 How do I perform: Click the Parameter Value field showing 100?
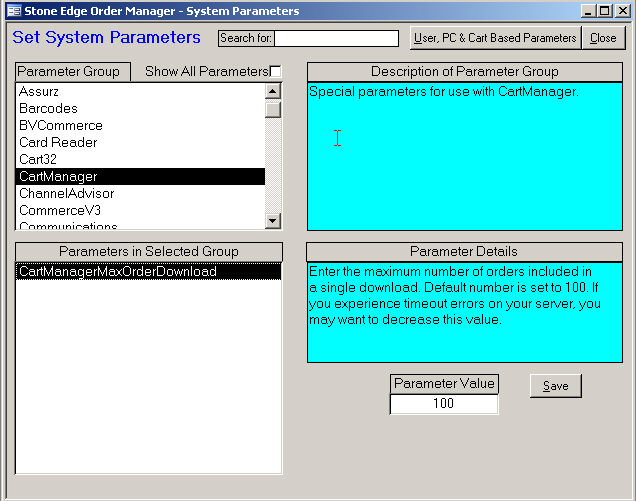tap(444, 404)
